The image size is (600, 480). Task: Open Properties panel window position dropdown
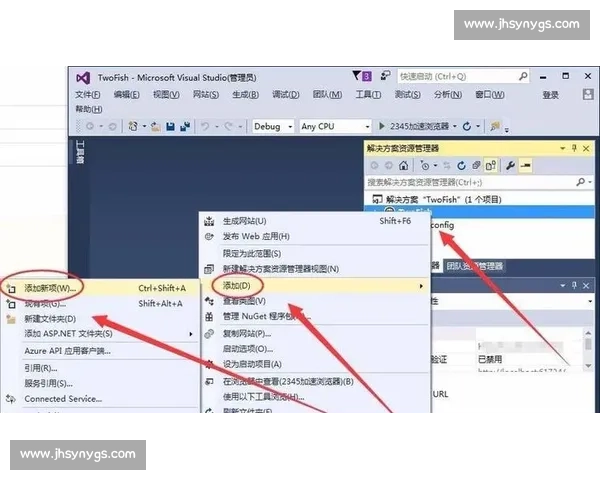[562, 286]
